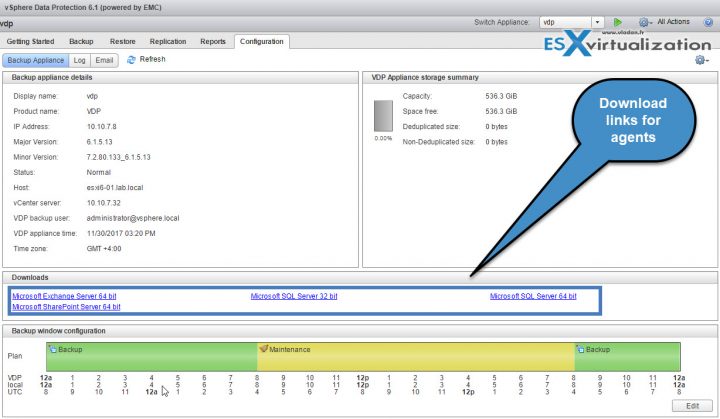Open the gear settings icon below the logo
This screenshot has height=419, width=720.
click(702, 60)
